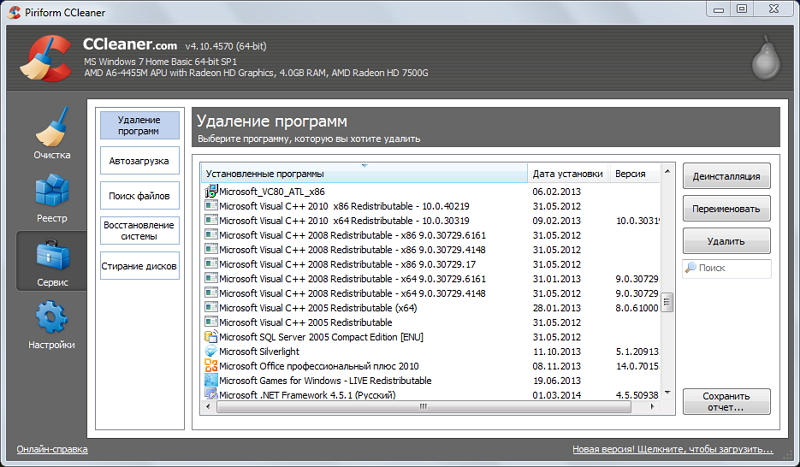Viewport: 800px width, 467px height.
Task: Open the Реестр registry section
Action: click(x=51, y=198)
